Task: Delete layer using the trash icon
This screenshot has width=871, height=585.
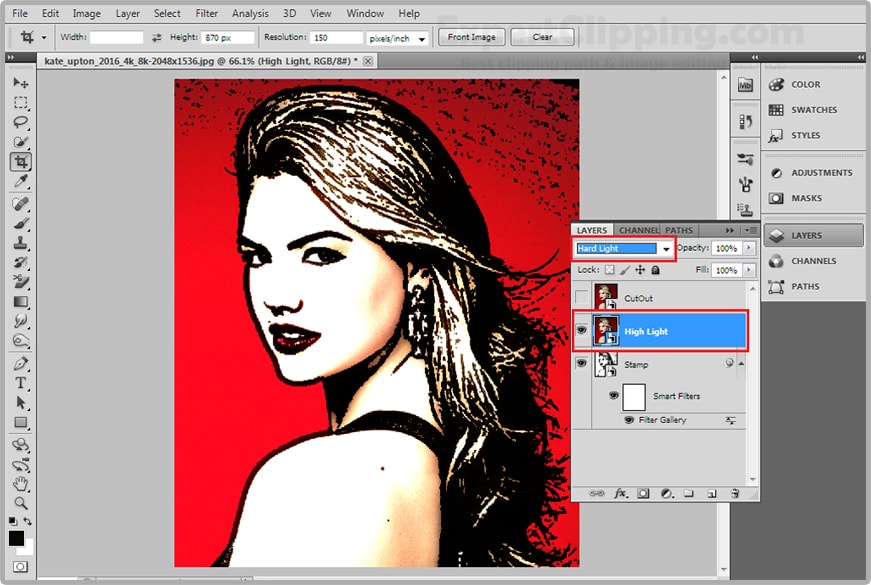Action: pyautogui.click(x=734, y=493)
